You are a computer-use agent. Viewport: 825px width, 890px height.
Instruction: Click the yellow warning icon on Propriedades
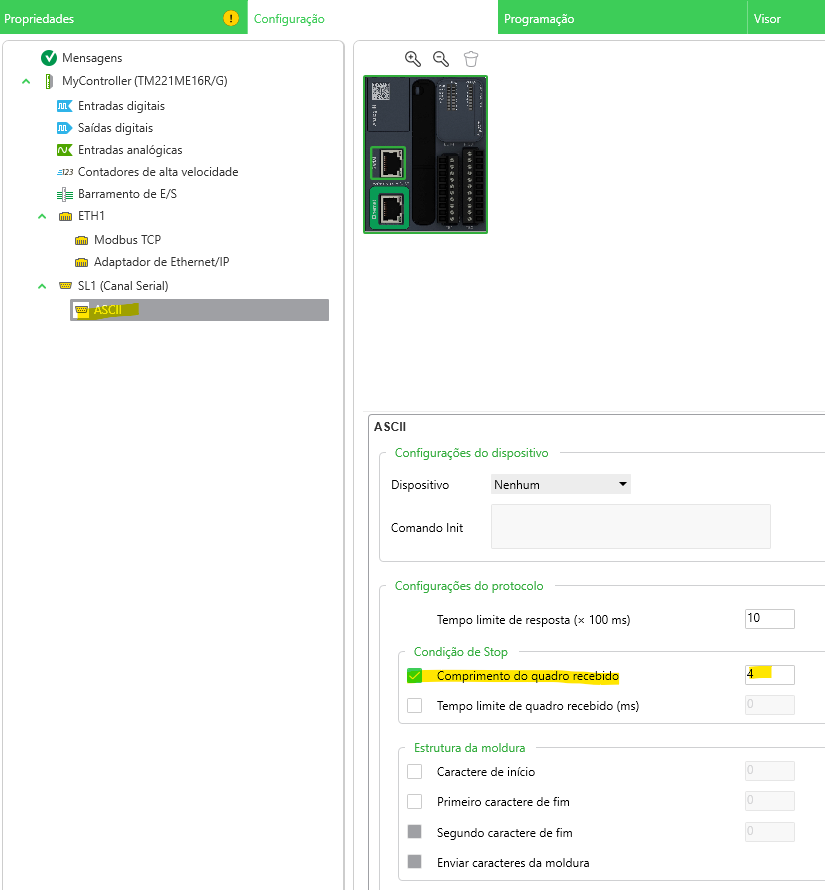point(231,18)
